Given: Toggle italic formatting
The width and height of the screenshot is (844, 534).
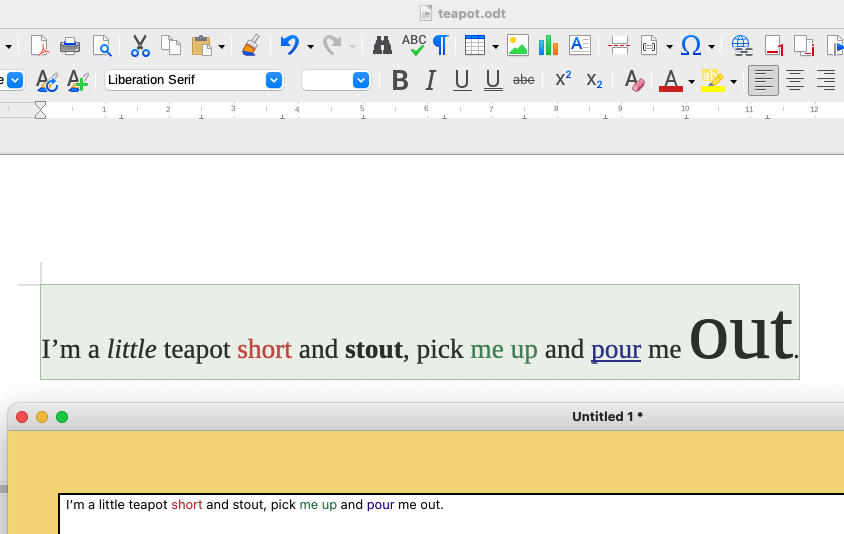Looking at the screenshot, I should pyautogui.click(x=431, y=80).
